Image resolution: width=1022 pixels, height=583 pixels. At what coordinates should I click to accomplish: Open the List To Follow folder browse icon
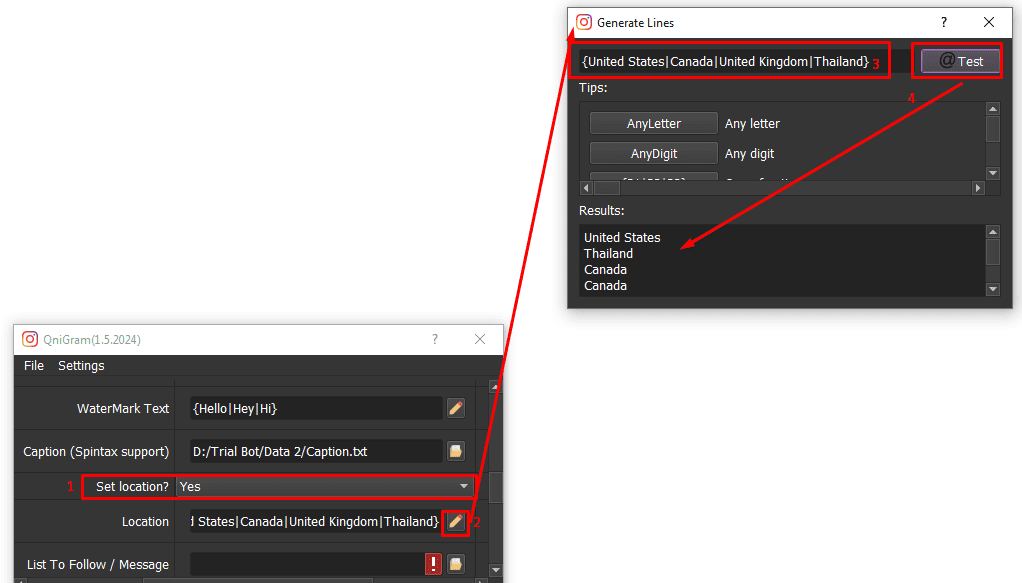click(x=456, y=564)
